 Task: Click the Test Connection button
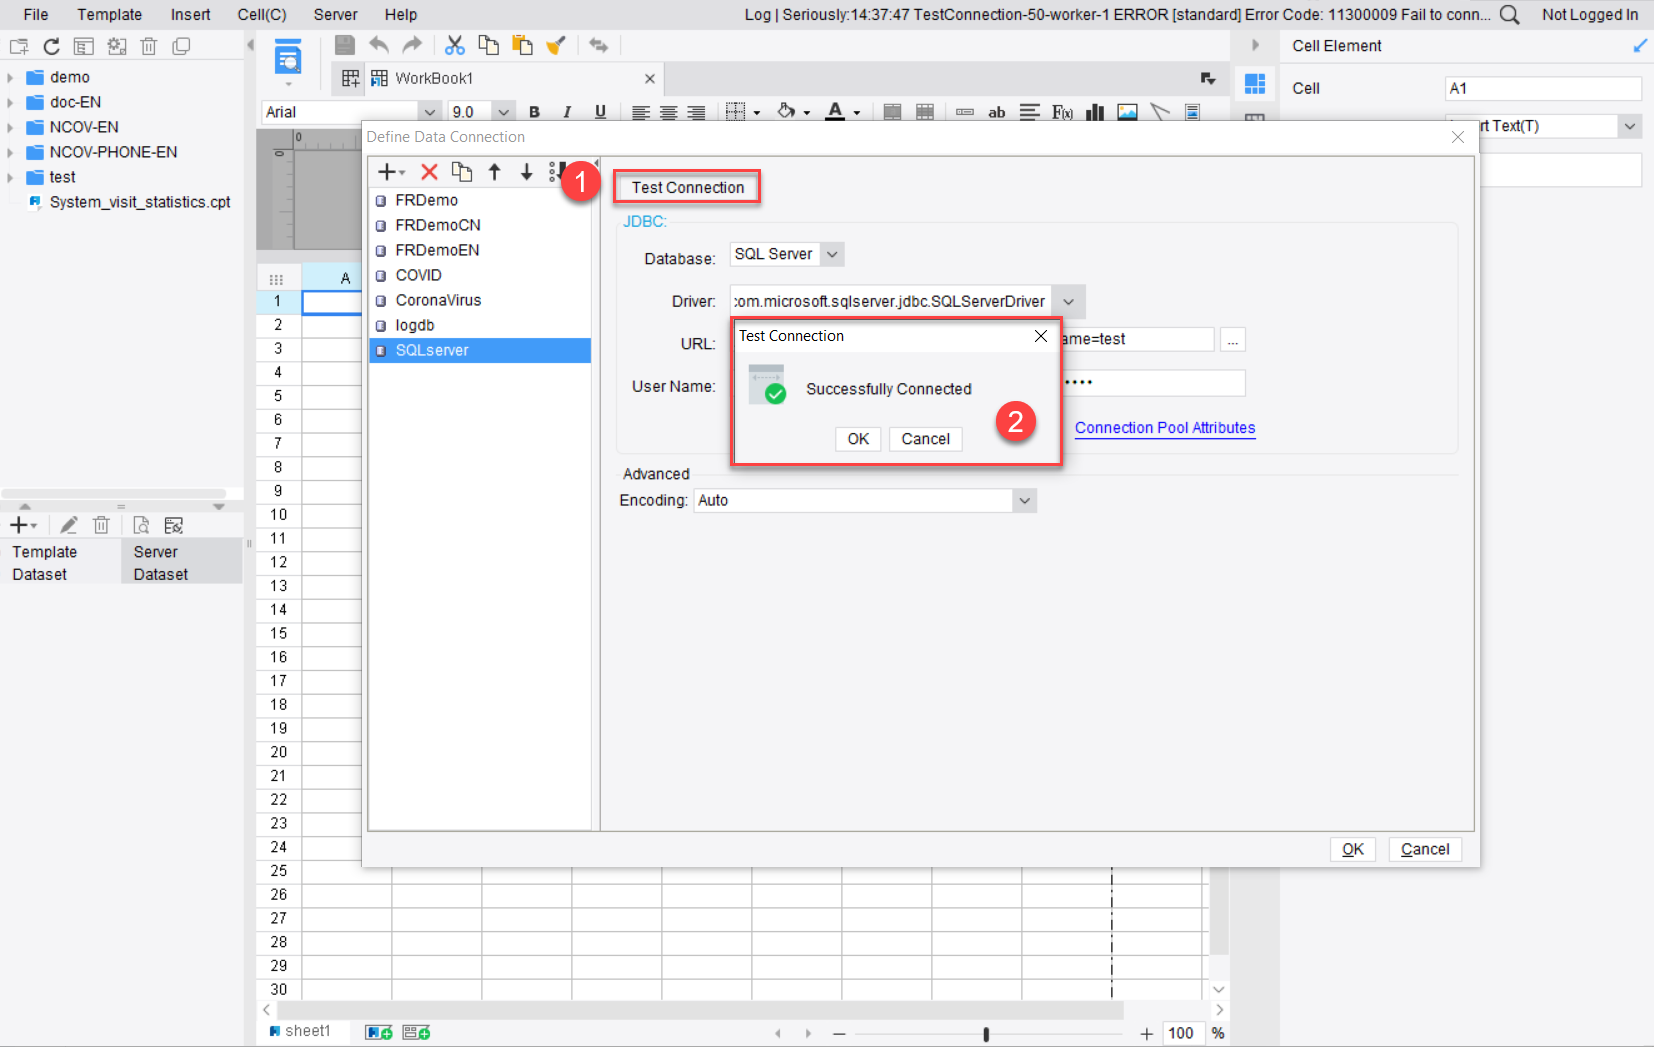[687, 187]
